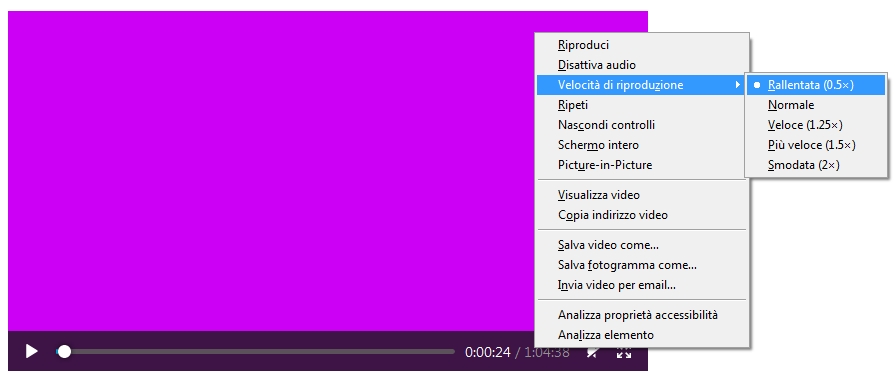Click the play button in video controls
The image size is (895, 374).
[32, 351]
